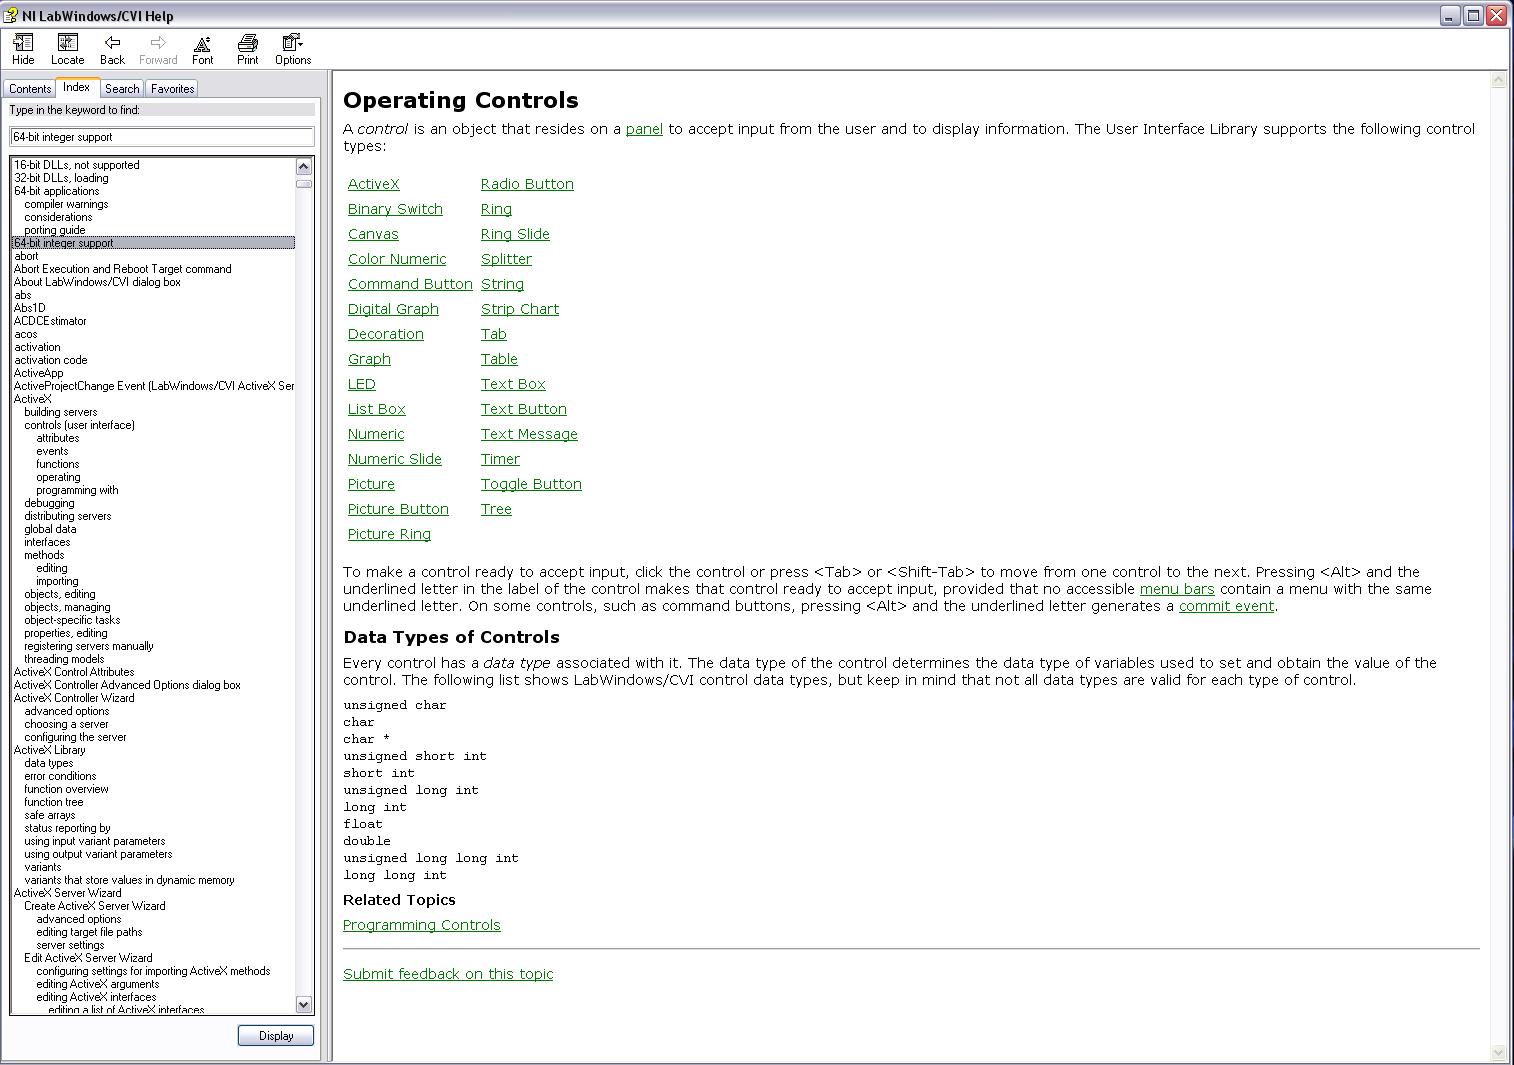Click the help window title bar icon

(11, 15)
